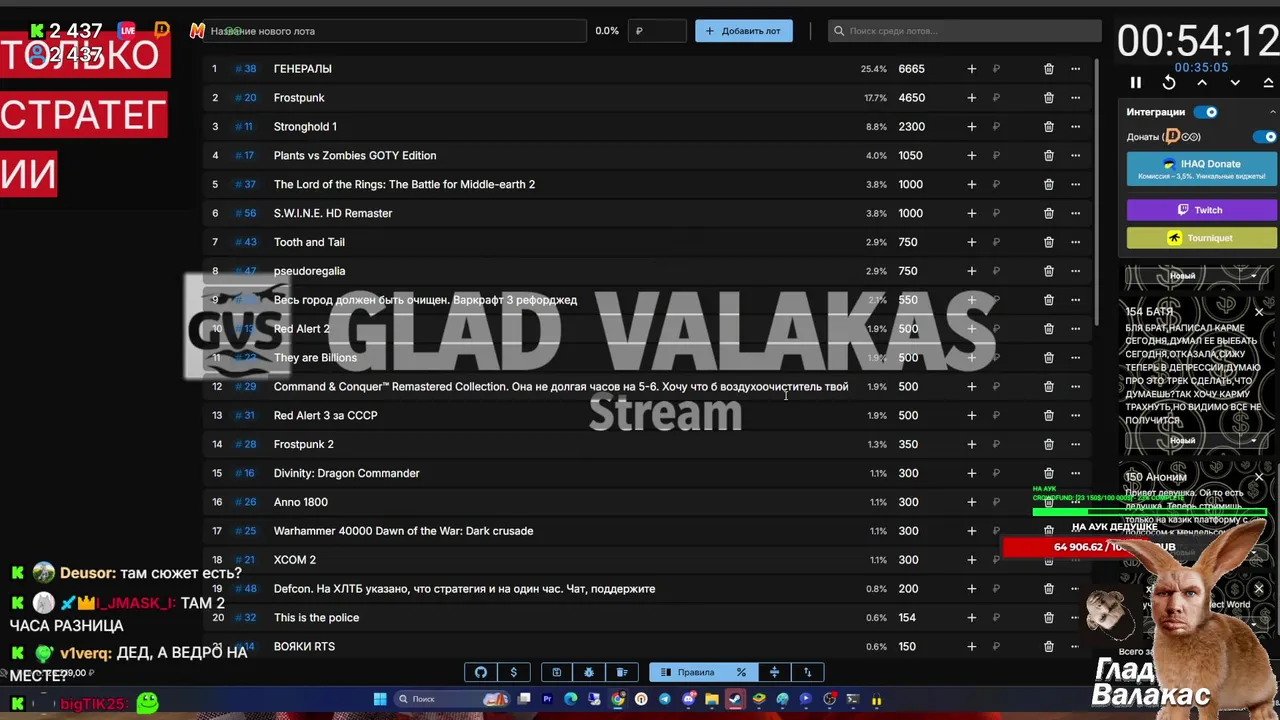Open more options for ВОЯКИ RTS
Screen dimensions: 1280x720
coord(1076,647)
